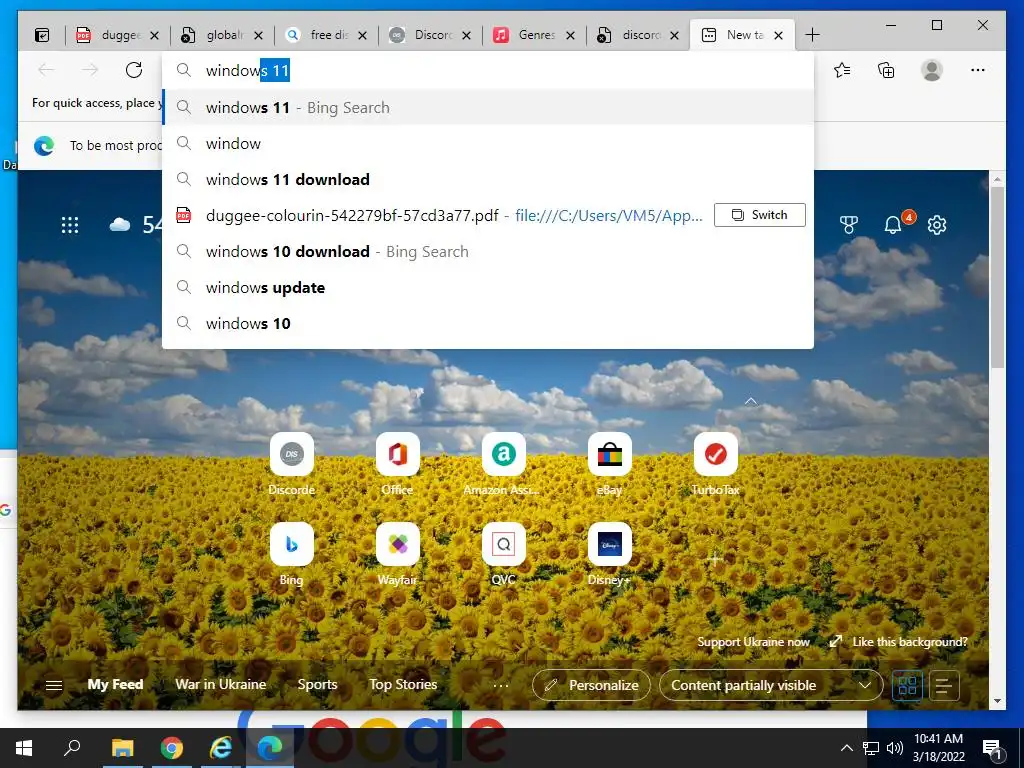
Task: Open the Action Center notification icon
Action: 992,749
